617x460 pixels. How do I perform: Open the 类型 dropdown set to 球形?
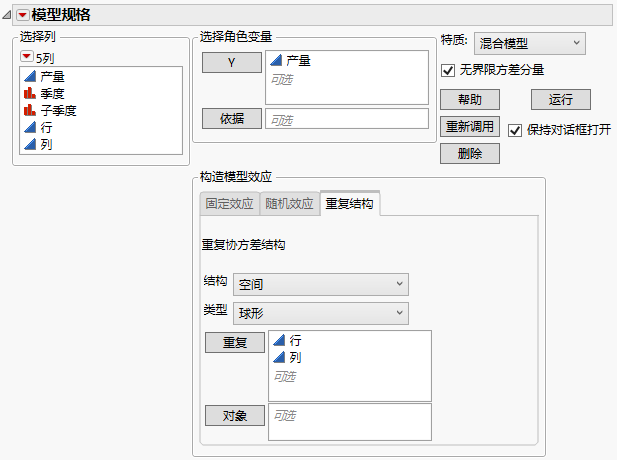(320, 314)
